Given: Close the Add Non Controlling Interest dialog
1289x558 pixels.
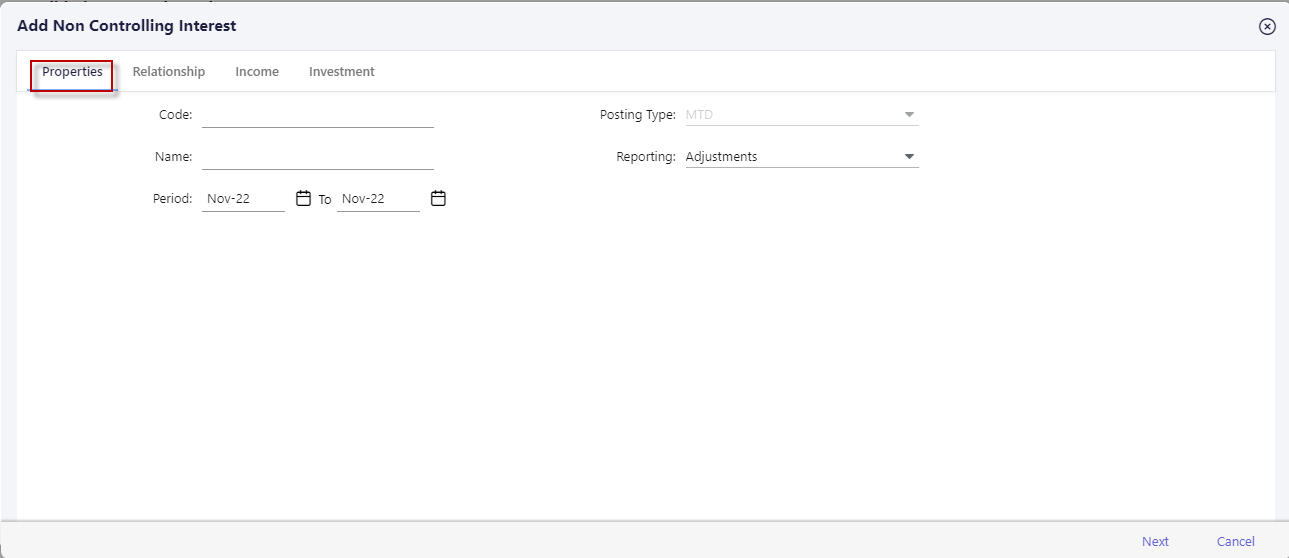Looking at the screenshot, I should click(1267, 27).
